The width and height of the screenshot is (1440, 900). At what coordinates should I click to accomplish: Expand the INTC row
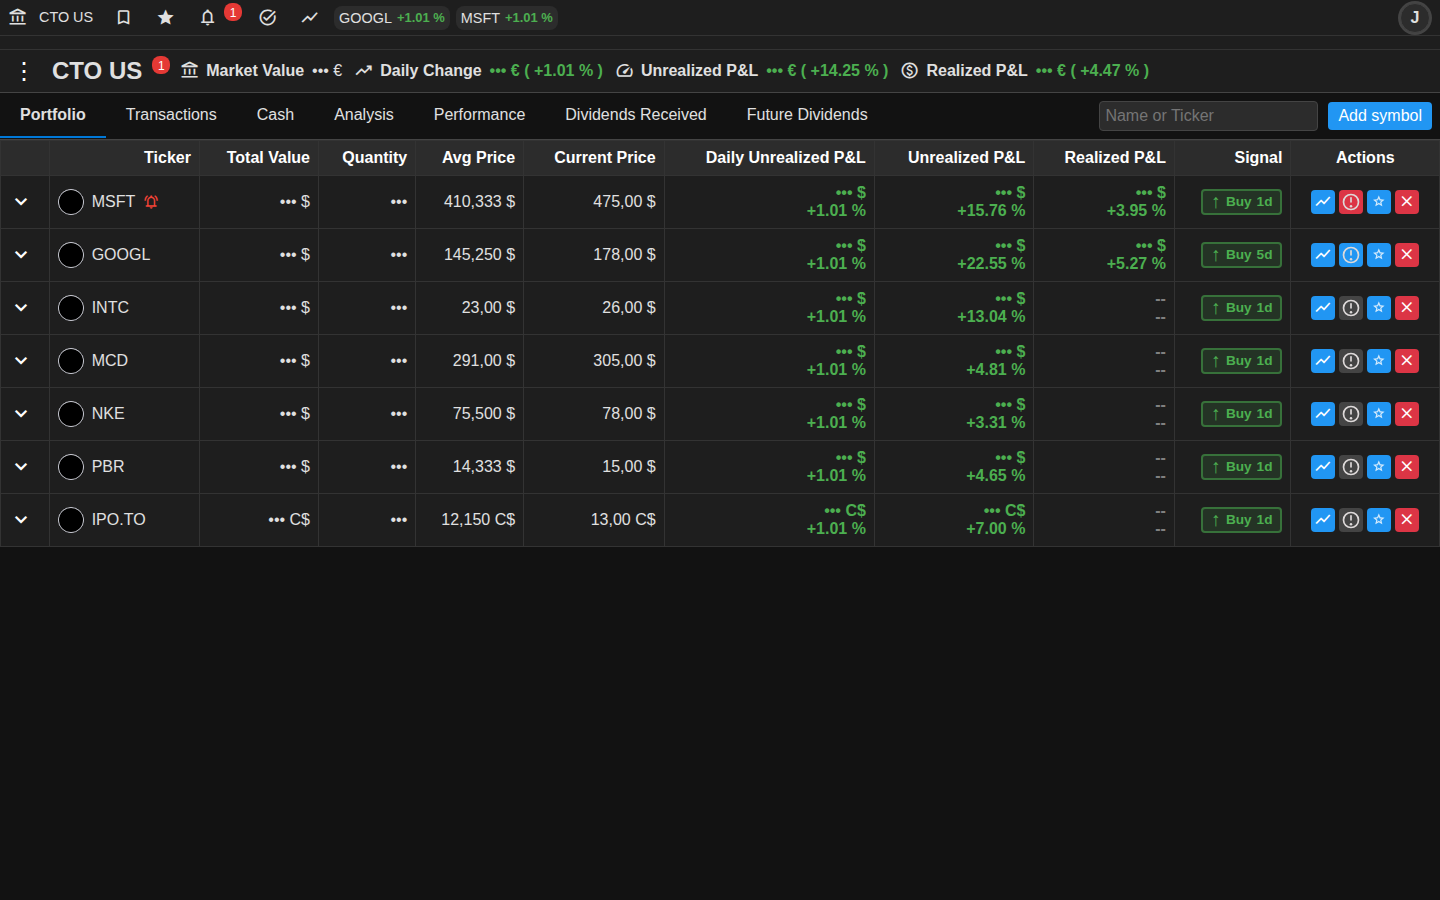click(21, 308)
